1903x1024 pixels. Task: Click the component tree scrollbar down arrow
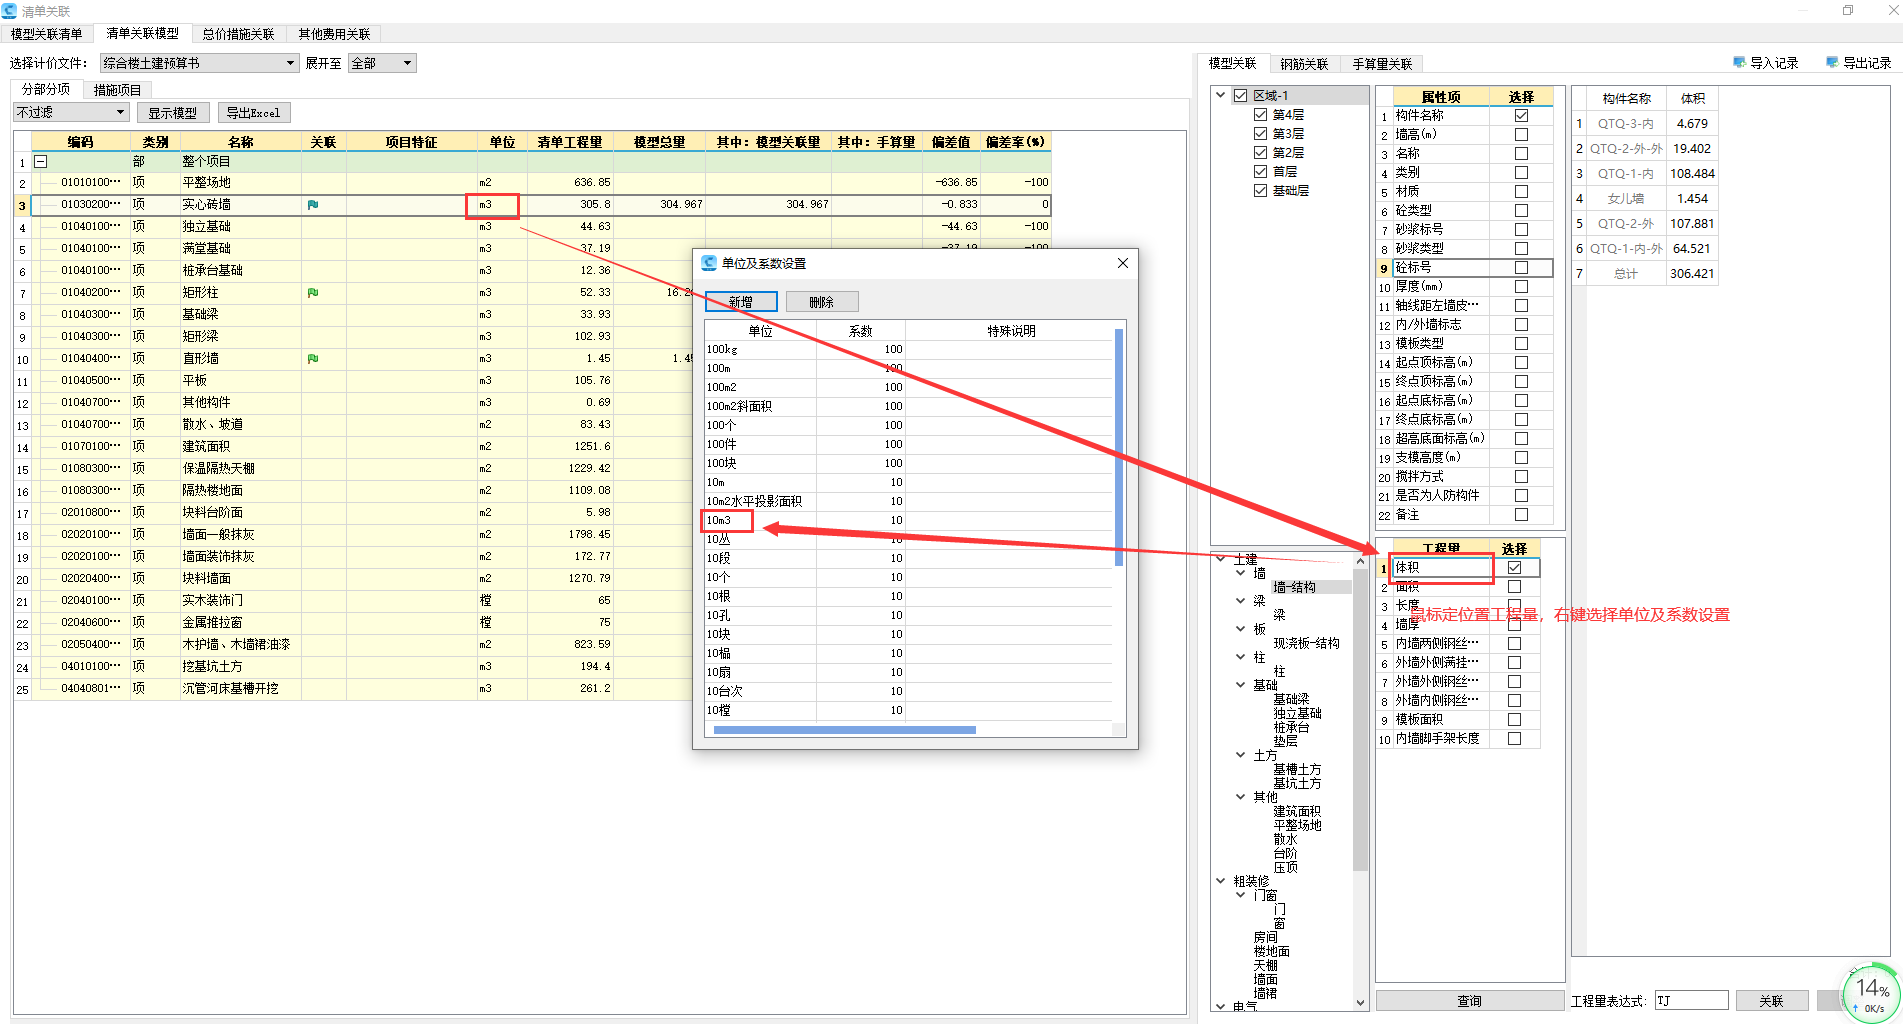[x=1360, y=1002]
